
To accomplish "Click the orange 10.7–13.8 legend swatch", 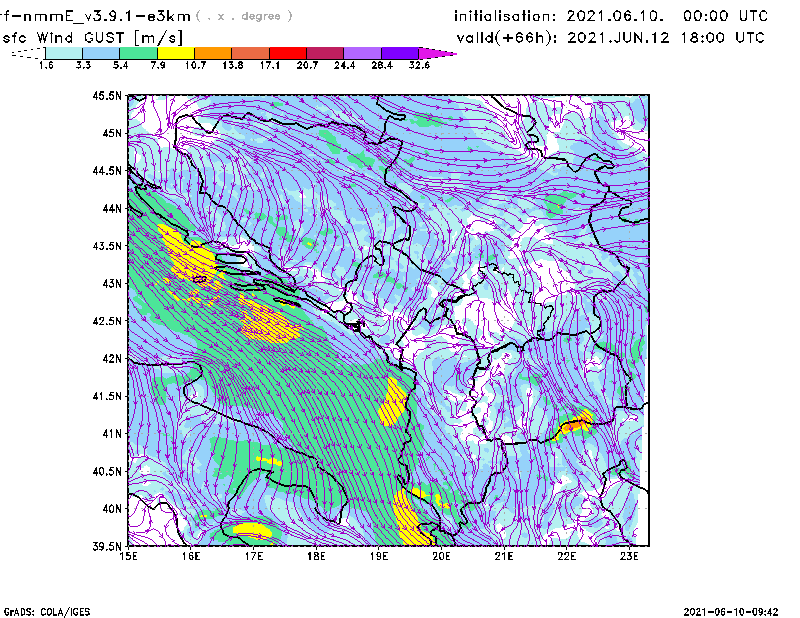I will (x=213, y=53).
